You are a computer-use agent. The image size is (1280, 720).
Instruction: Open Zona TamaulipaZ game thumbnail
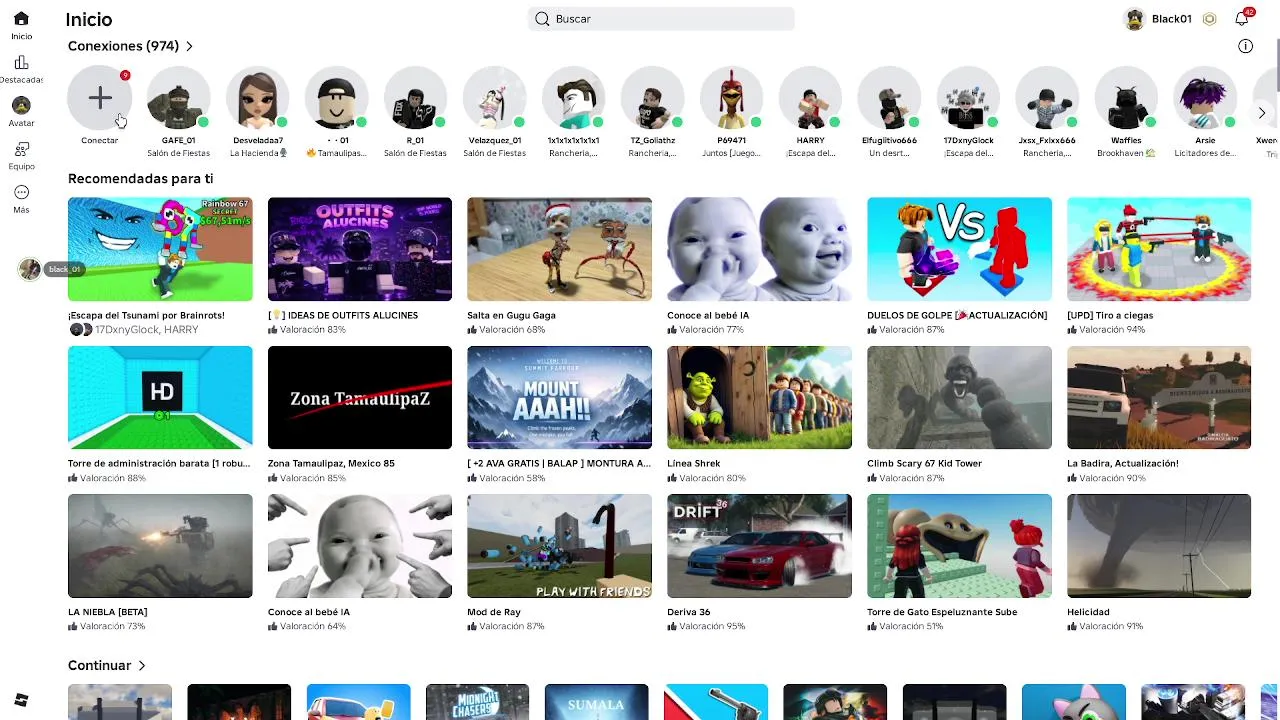click(x=360, y=398)
